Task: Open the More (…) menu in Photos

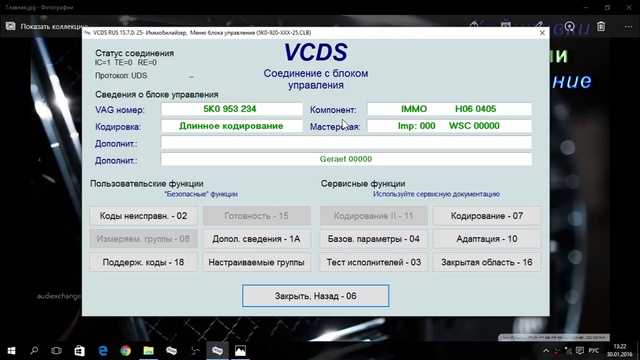Action: [x=628, y=27]
